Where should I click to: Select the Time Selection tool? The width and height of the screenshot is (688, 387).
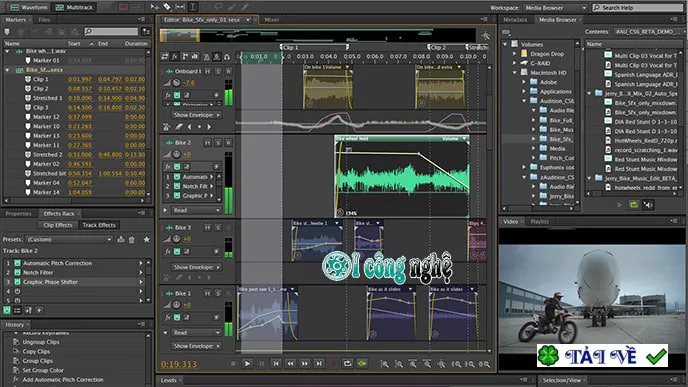click(192, 7)
